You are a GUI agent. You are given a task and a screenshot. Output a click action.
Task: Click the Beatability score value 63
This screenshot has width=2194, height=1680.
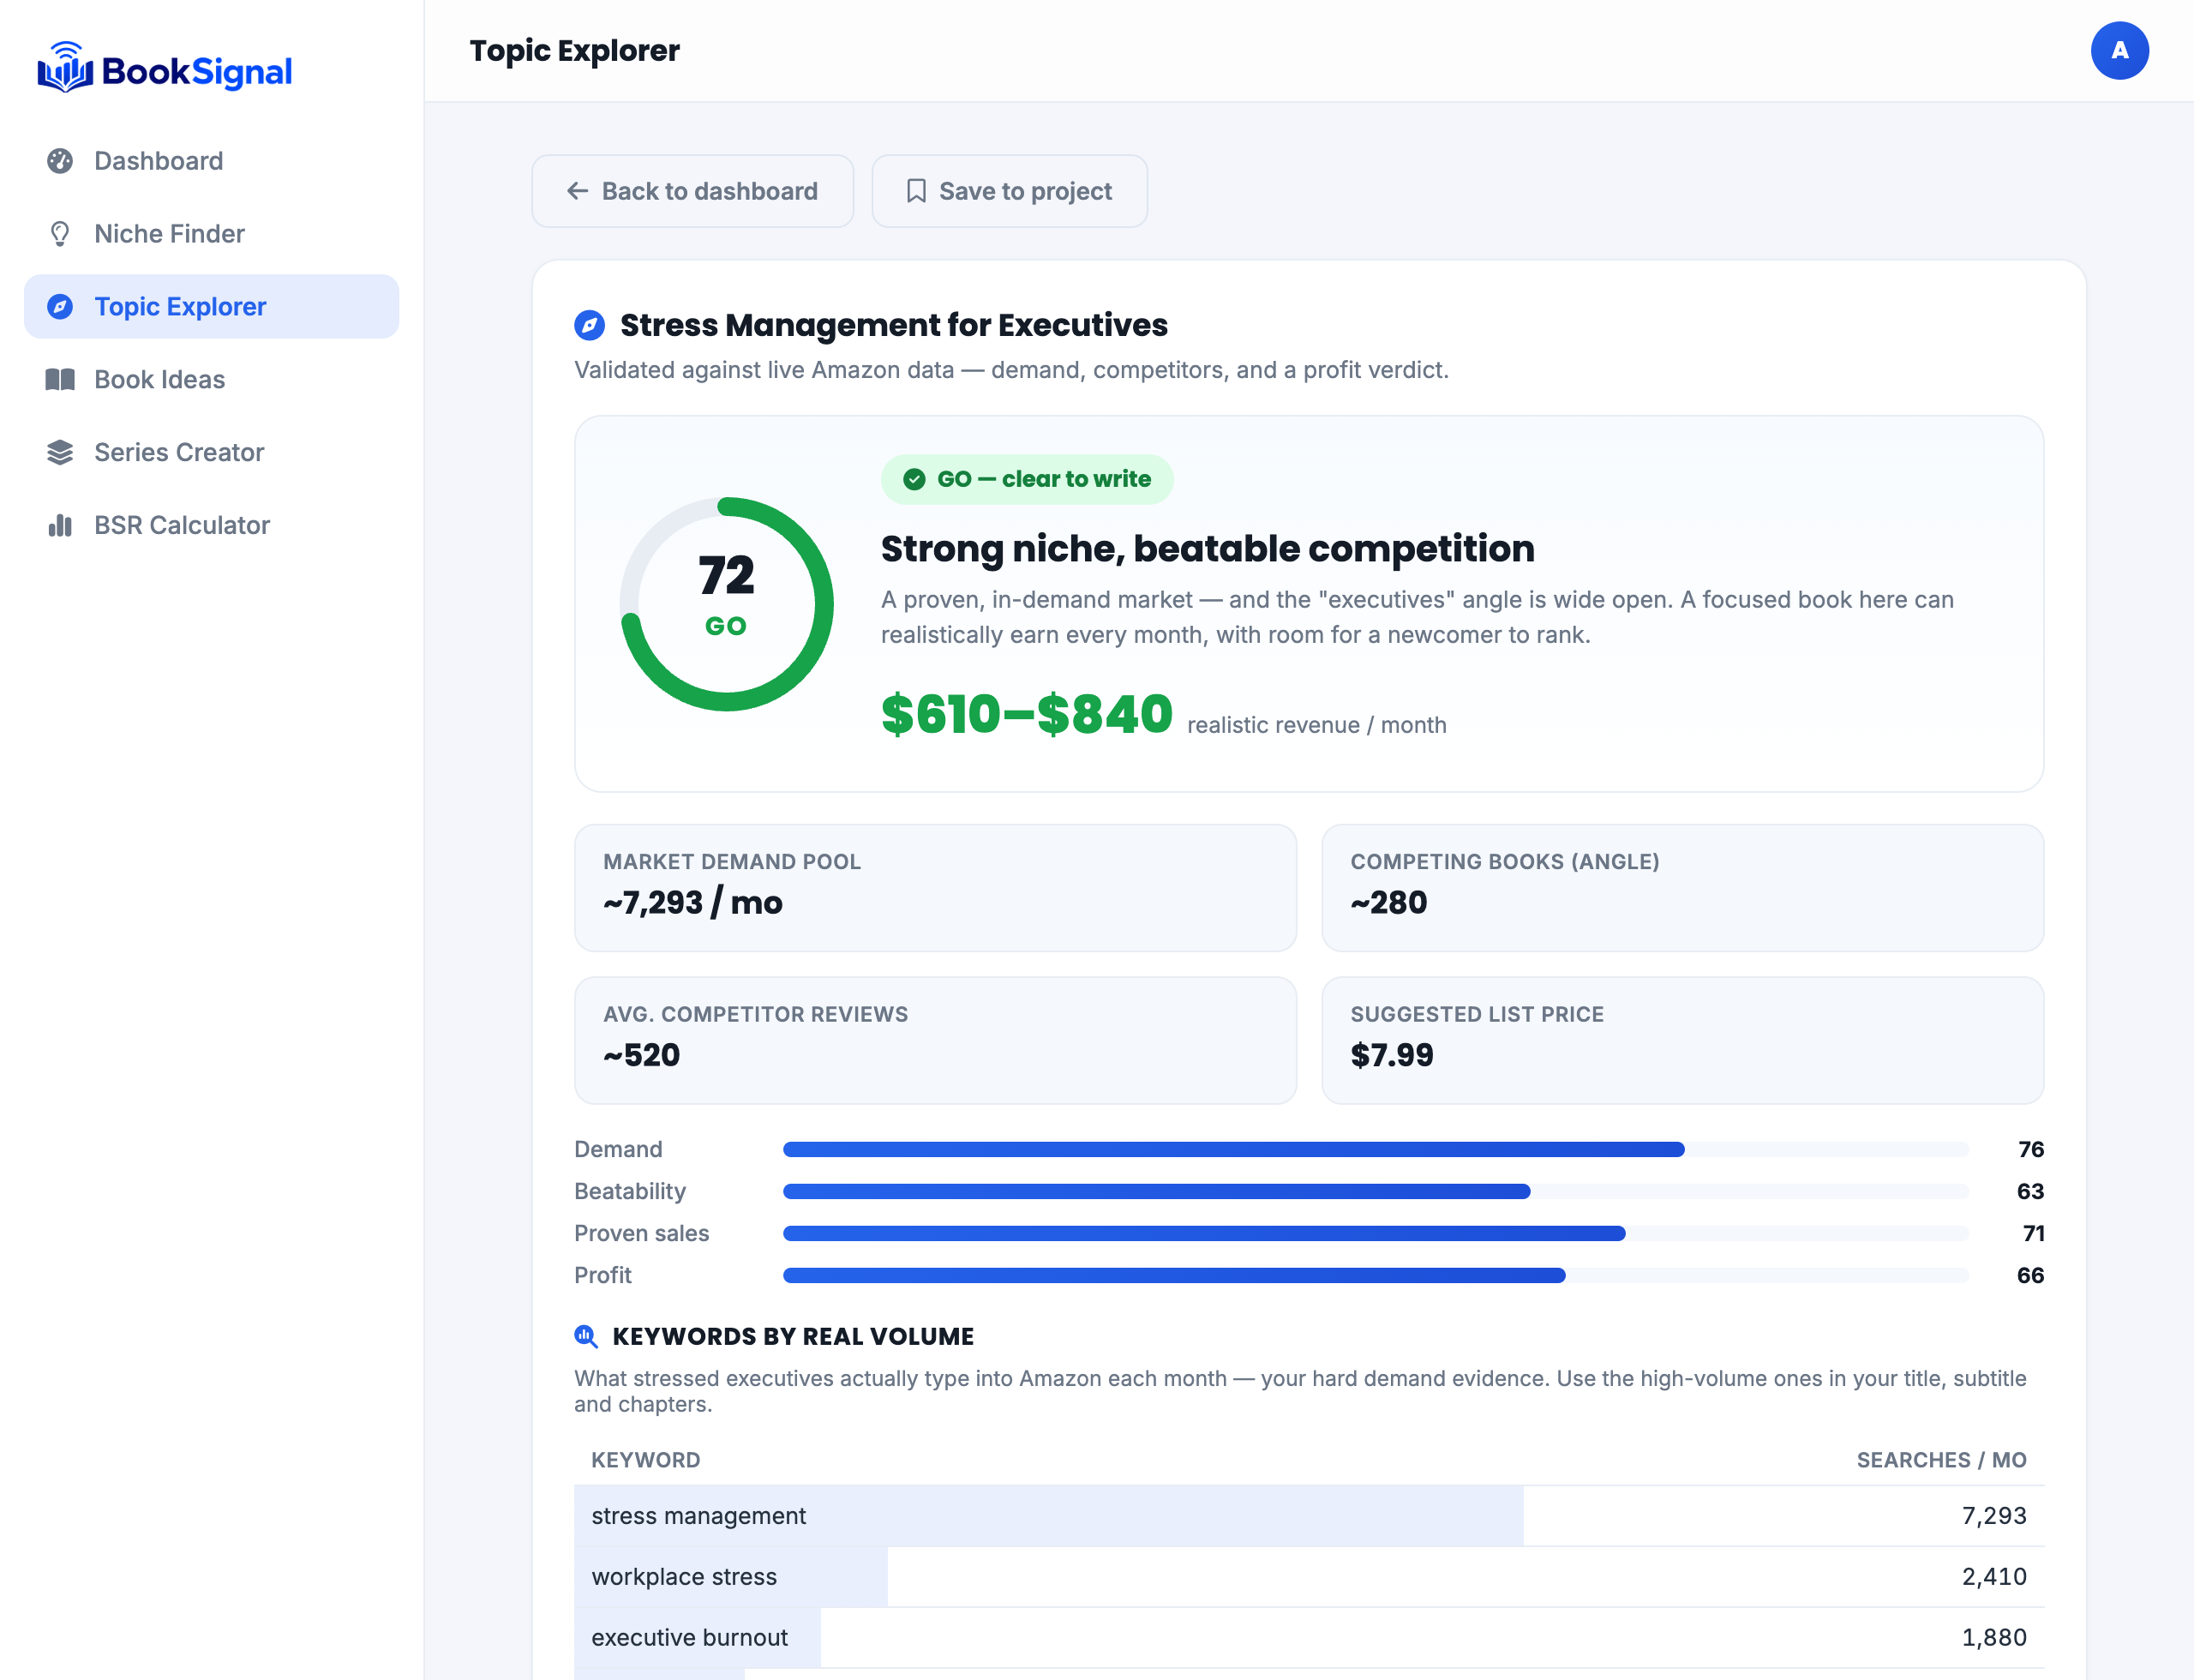2030,1192
